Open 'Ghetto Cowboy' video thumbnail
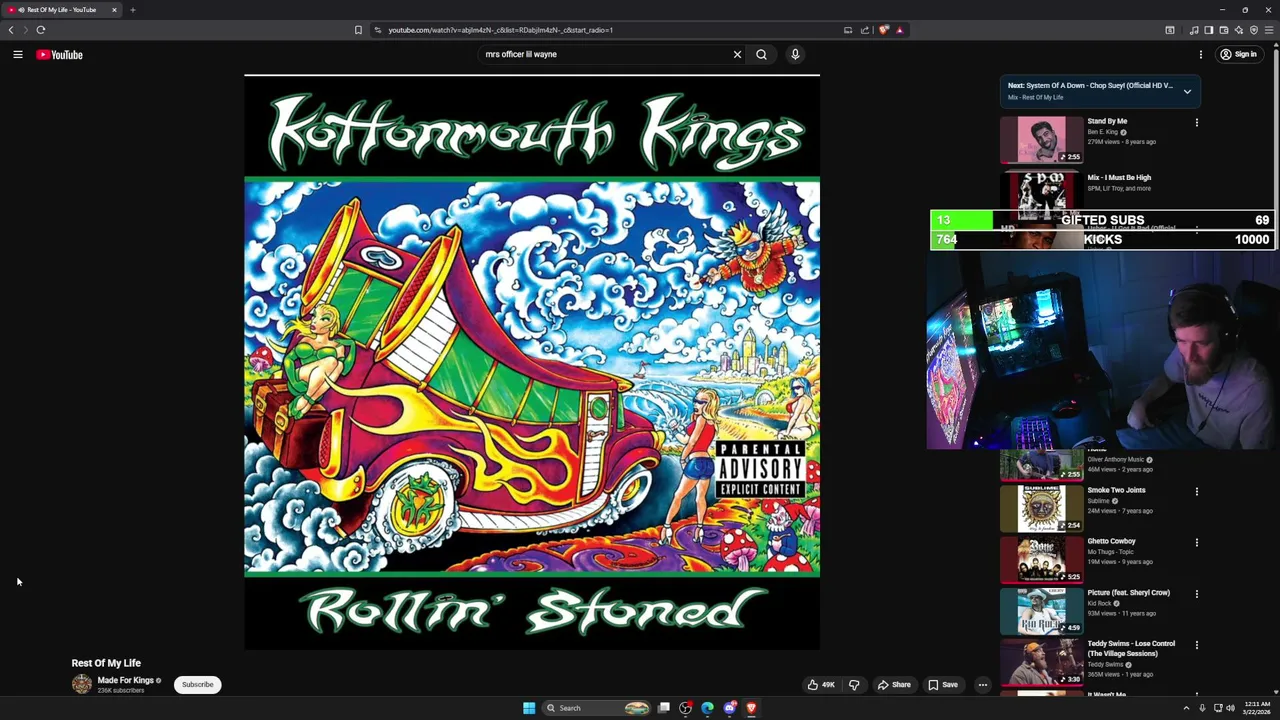This screenshot has width=1280, height=720. pos(1041,559)
